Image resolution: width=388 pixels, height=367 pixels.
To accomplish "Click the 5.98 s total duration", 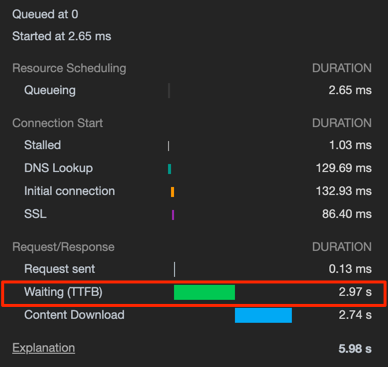I will [355, 349].
